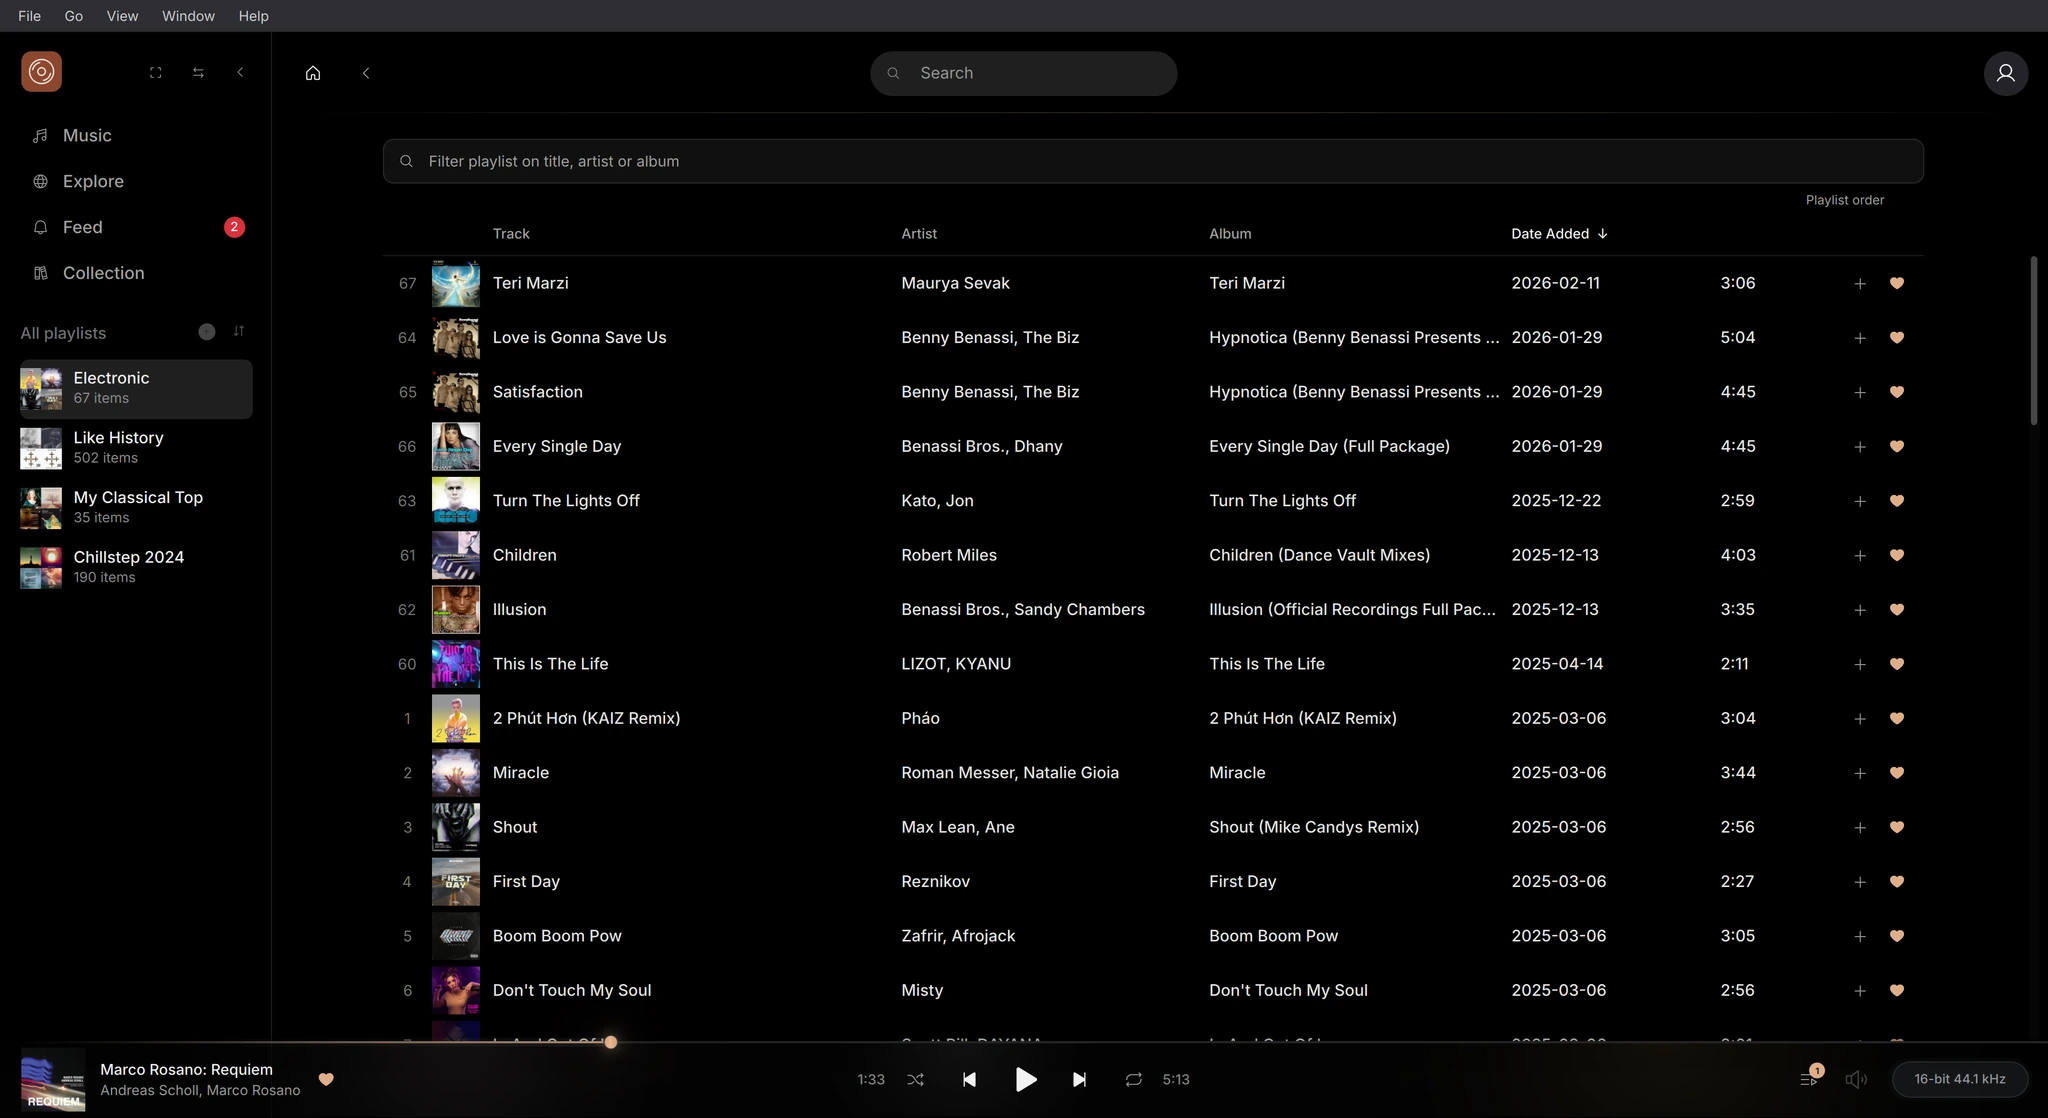Image resolution: width=2048 pixels, height=1118 pixels.
Task: Toggle fullscreen mode icon in sidebar header
Action: tap(155, 73)
